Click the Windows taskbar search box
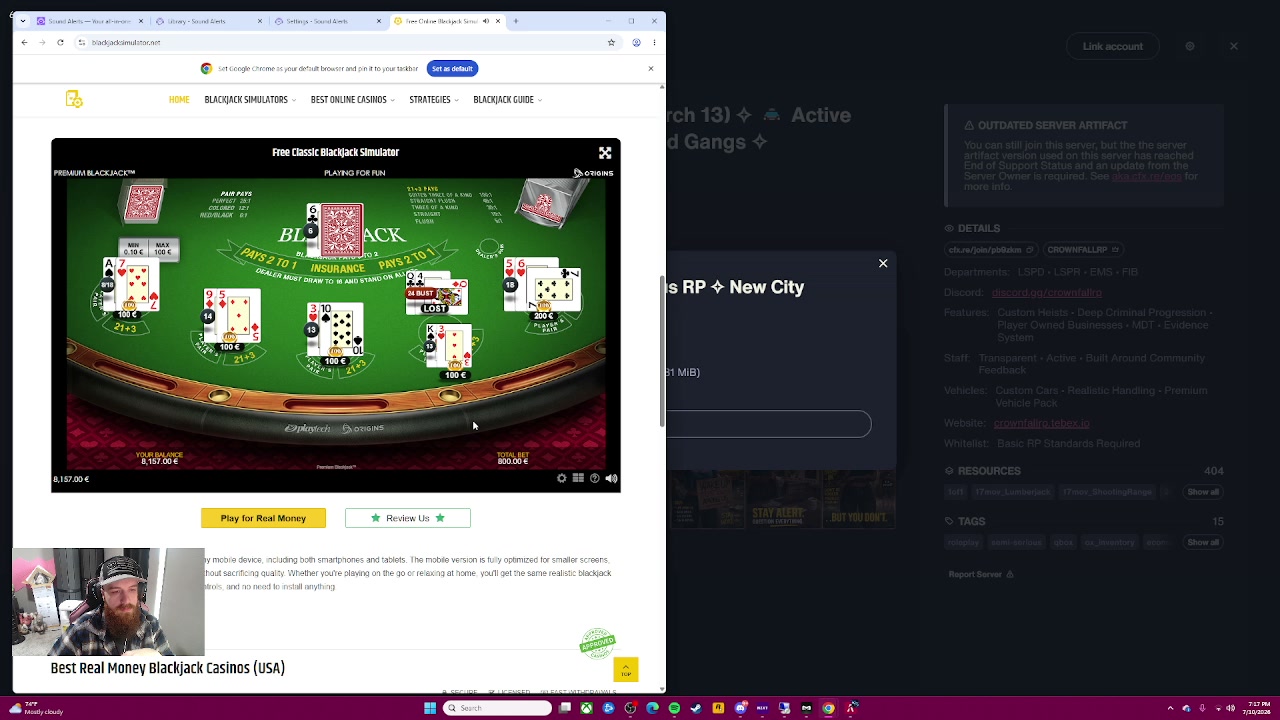1280x720 pixels. click(497, 708)
